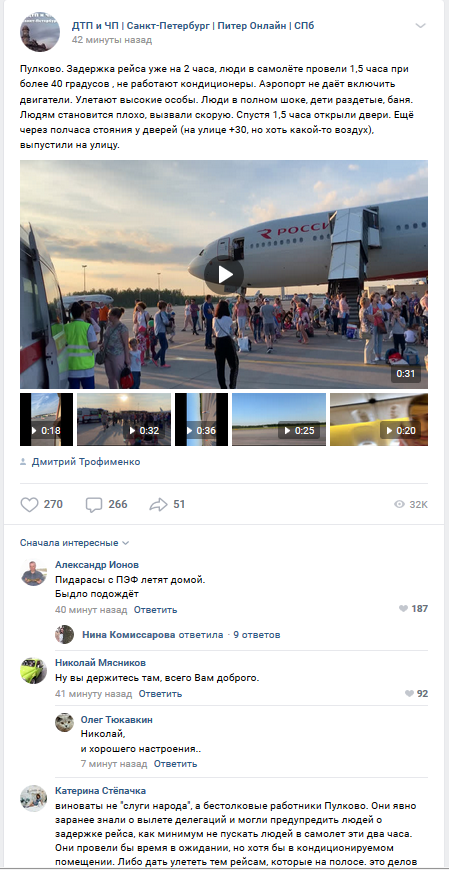Open the ДТП и ЧП Санкт-Петербург community link
This screenshot has height=870, width=449.
pos(193,26)
